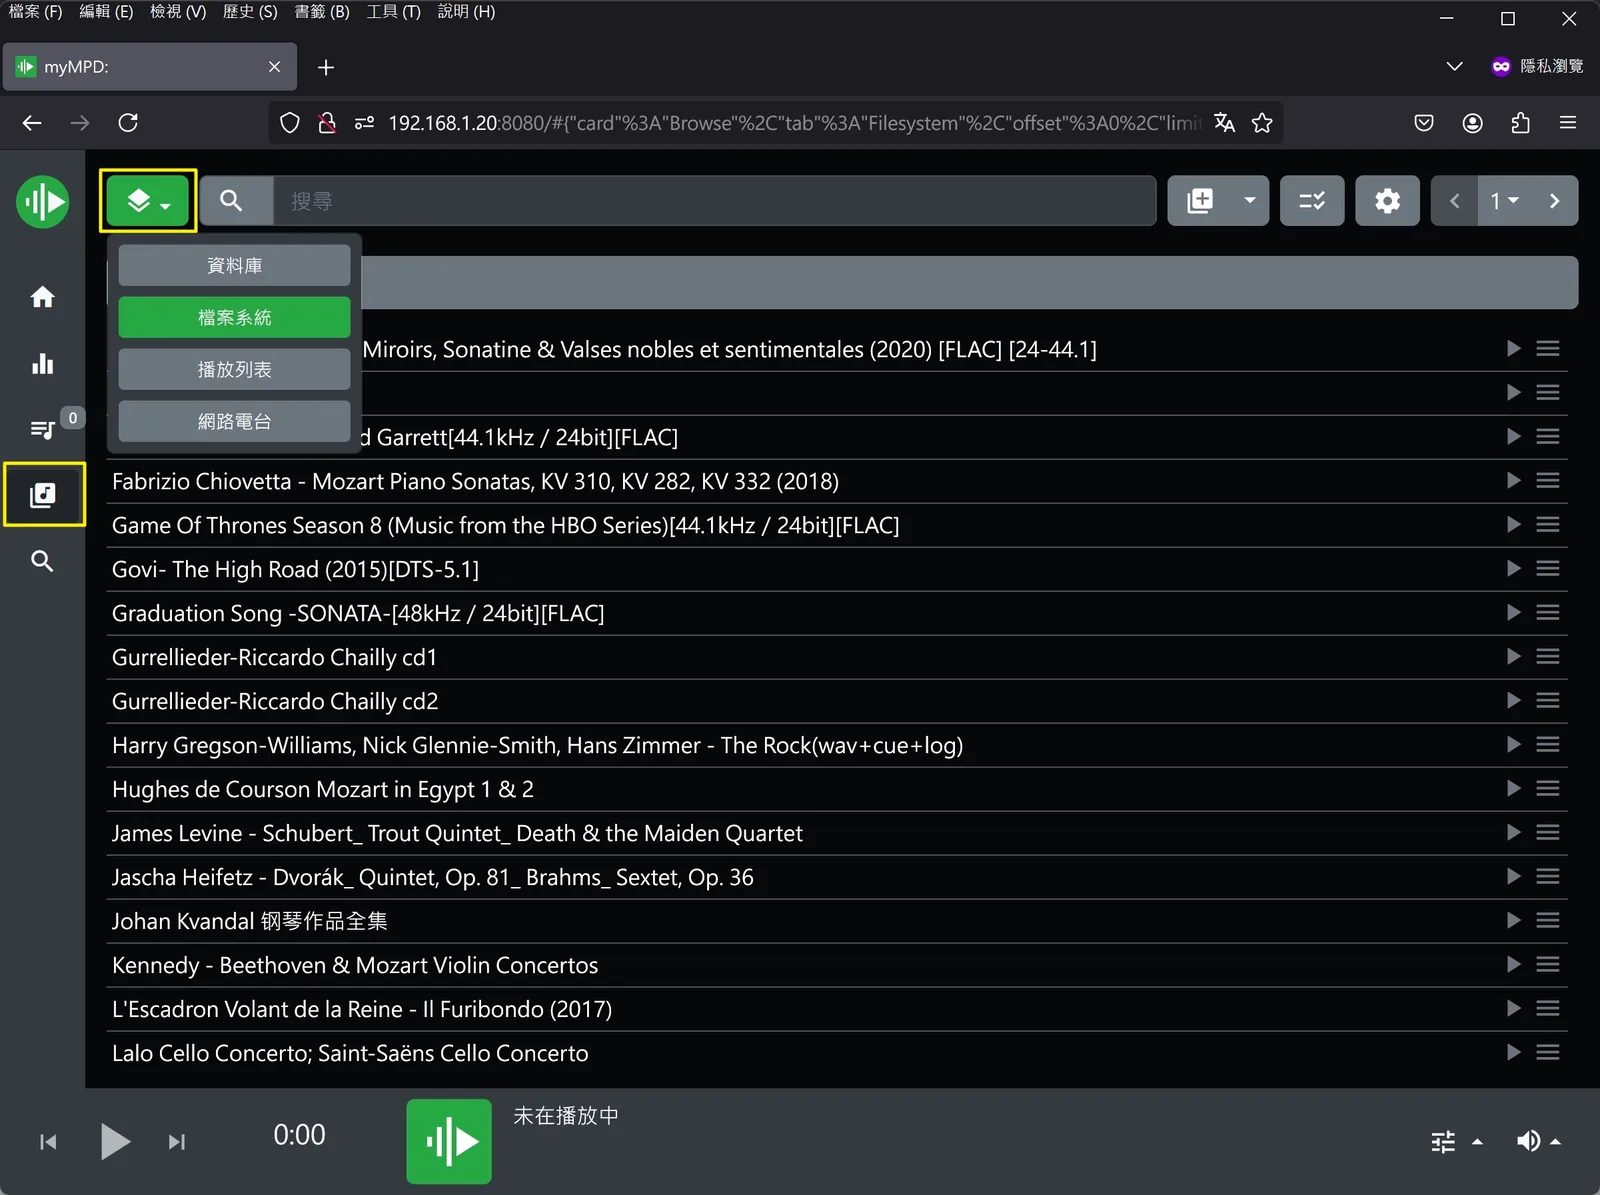This screenshot has height=1195, width=1600.
Task: Open the queue view in sidebar
Action: [x=42, y=429]
